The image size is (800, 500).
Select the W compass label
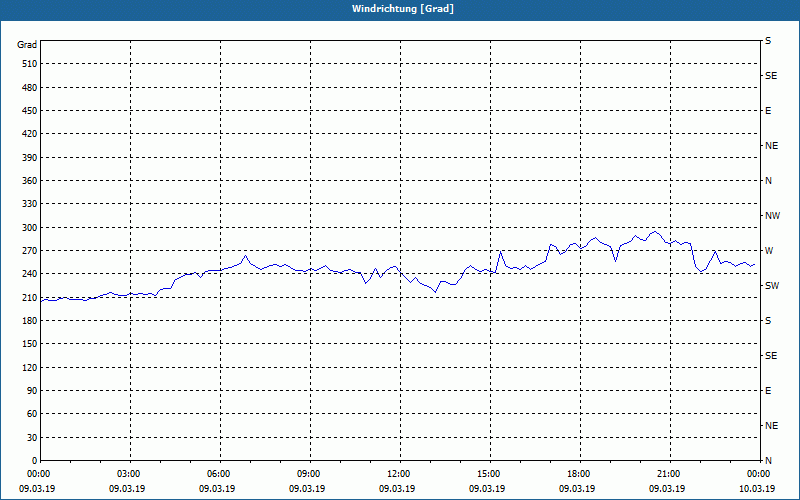point(769,251)
